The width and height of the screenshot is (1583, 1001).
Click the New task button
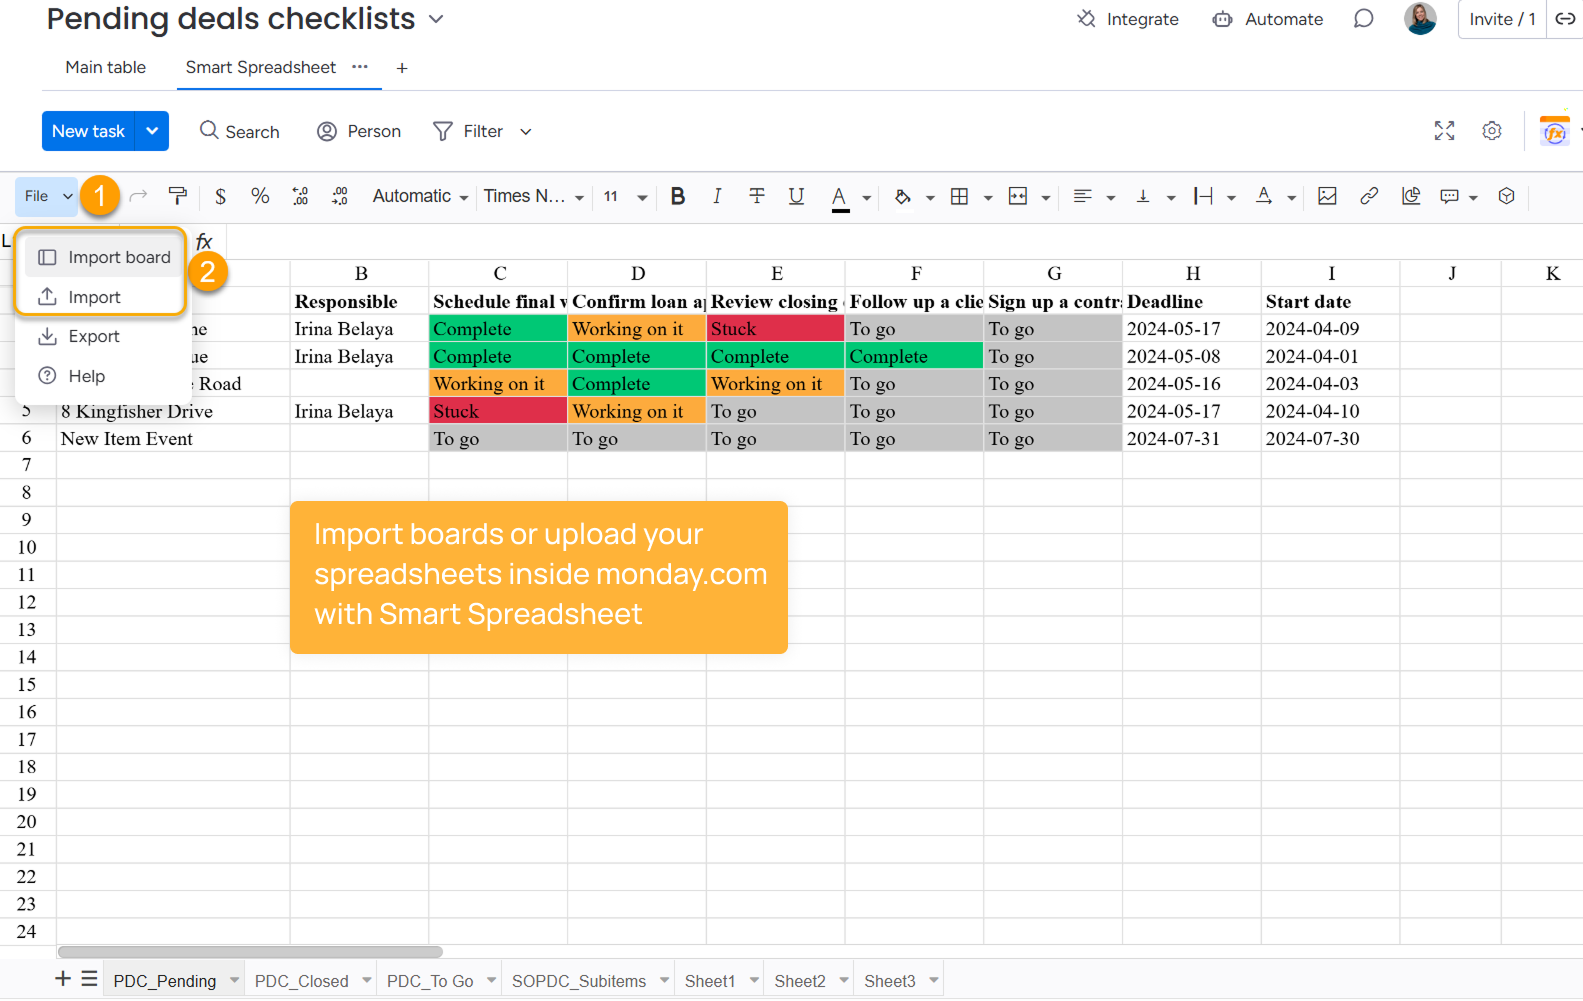tap(88, 131)
